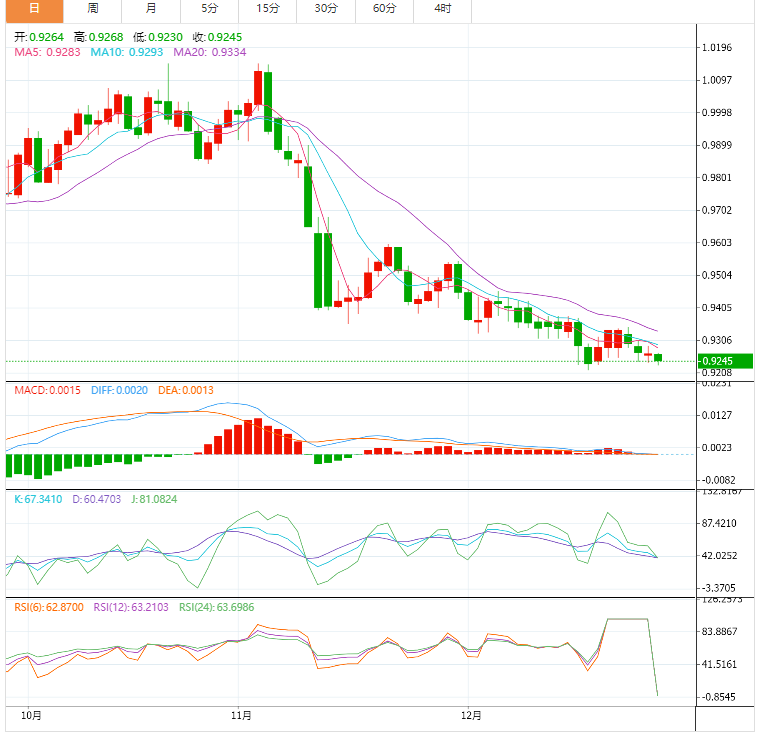This screenshot has height=740, width=763.
Task: Click the MA10: 0.9293 label
Action: point(127,52)
